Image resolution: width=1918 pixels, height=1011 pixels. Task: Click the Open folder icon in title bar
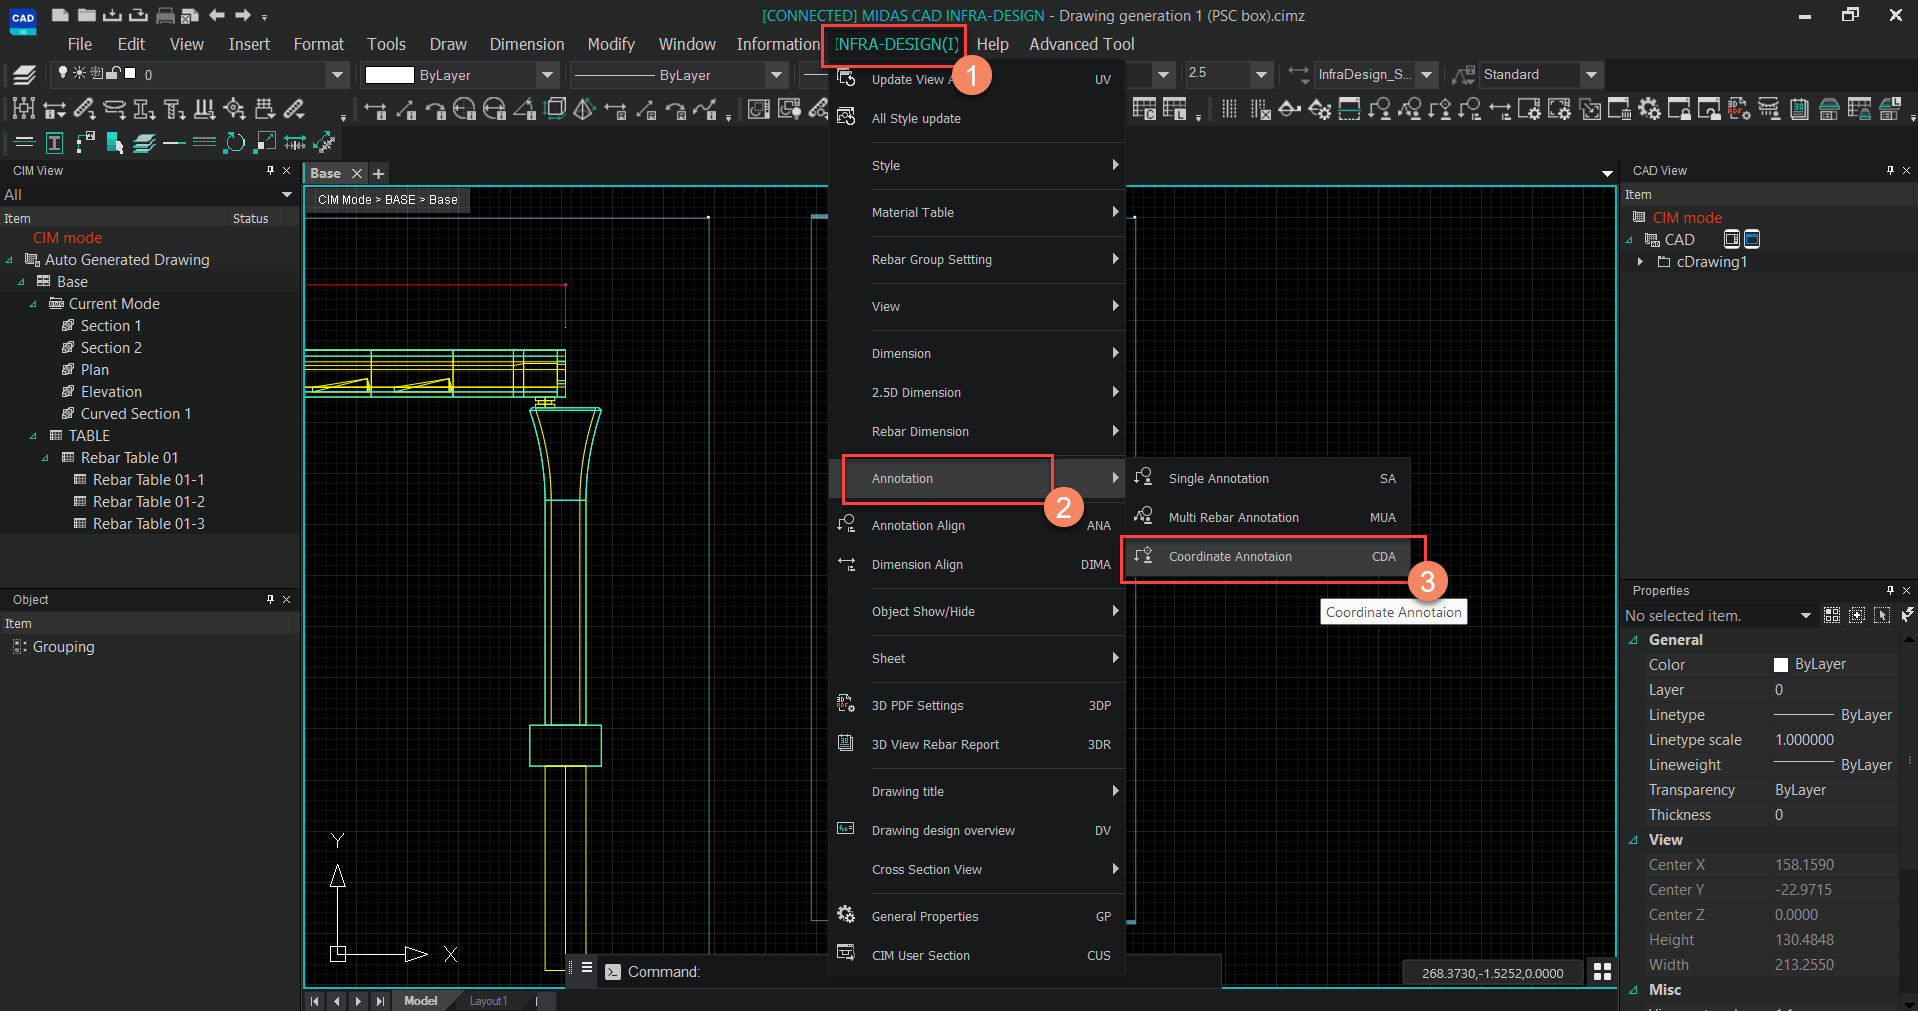pos(86,15)
